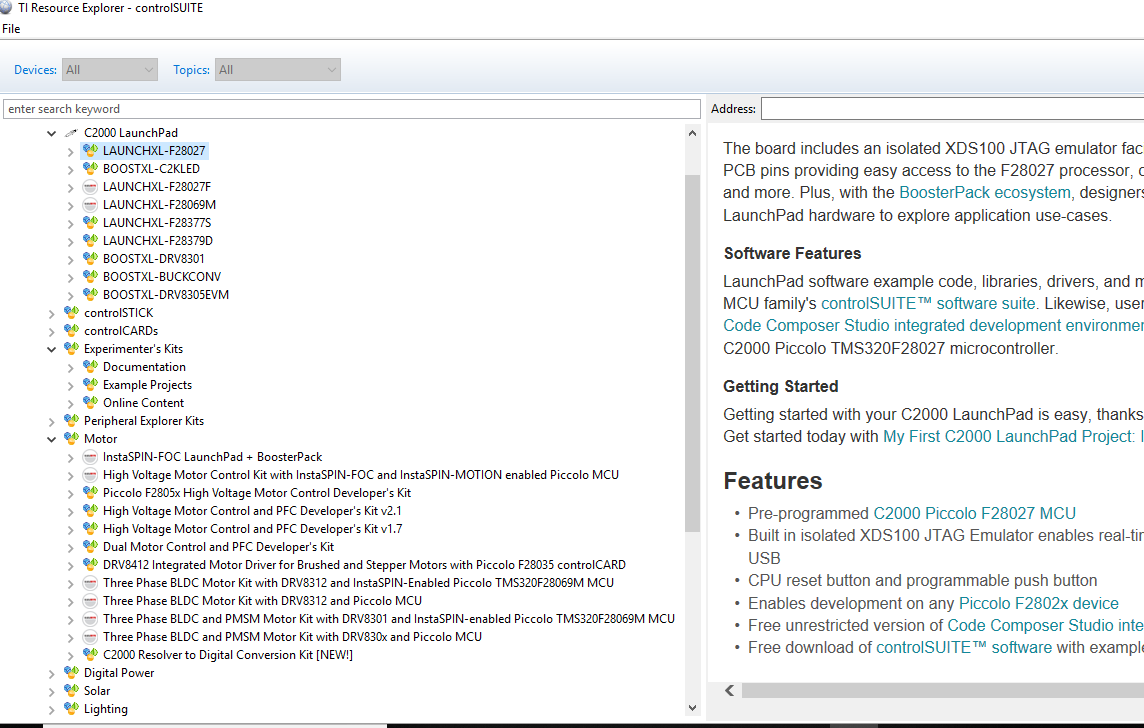Click the content pane scroll left arrow
Image resolution: width=1144 pixels, height=728 pixels.
tap(730, 690)
